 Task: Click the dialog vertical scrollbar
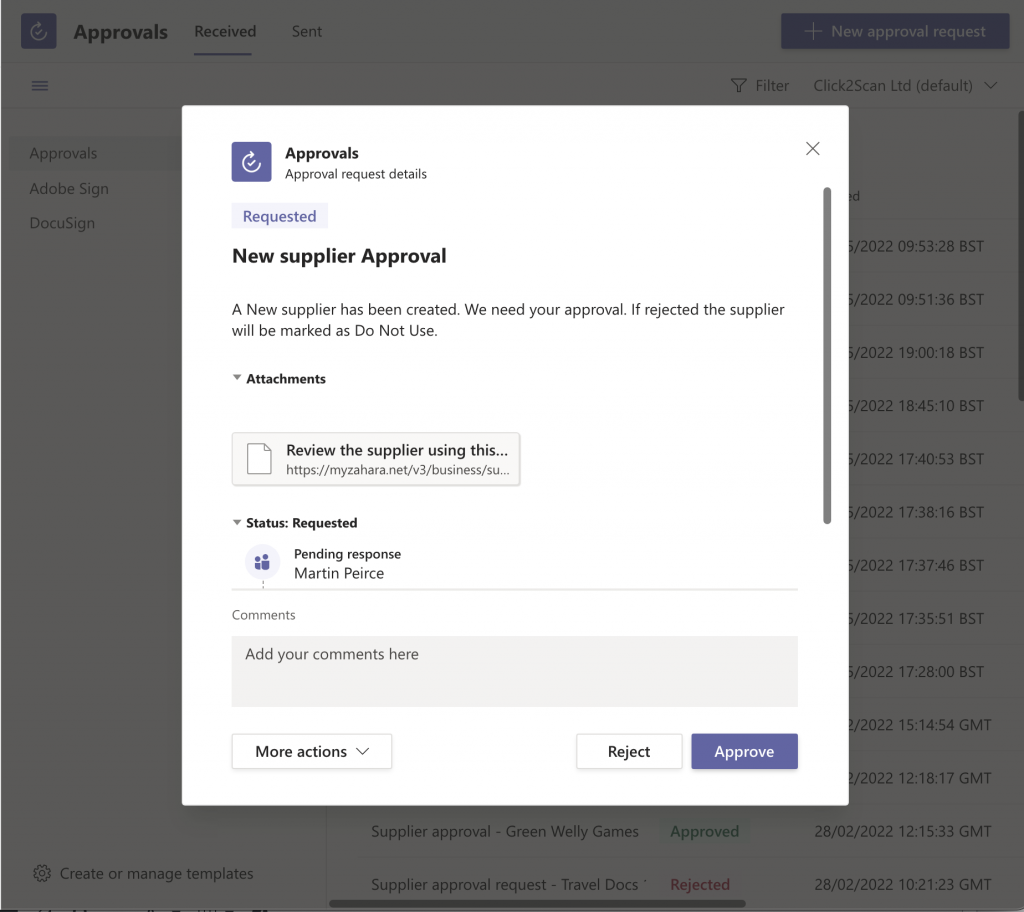coord(827,355)
